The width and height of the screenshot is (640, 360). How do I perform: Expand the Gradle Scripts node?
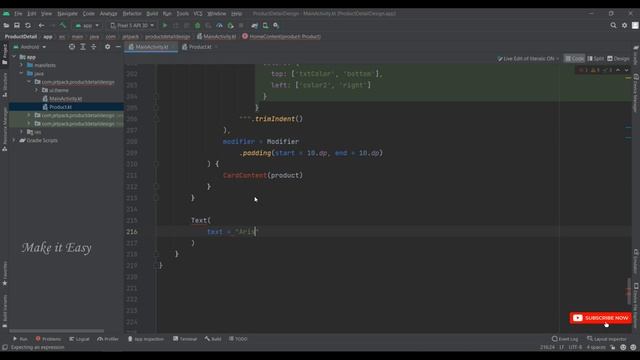point(14,140)
